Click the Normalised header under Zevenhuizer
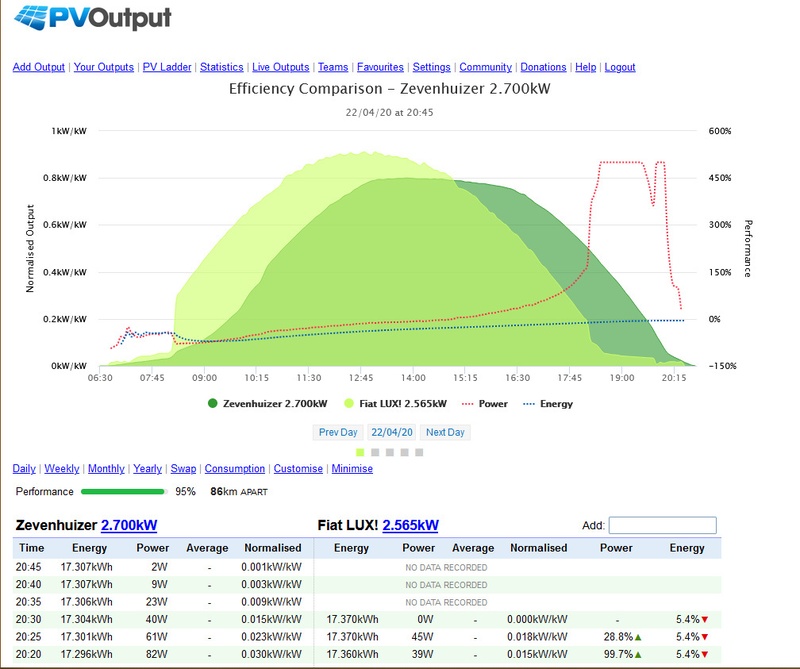This screenshot has height=669, width=800. [273, 548]
